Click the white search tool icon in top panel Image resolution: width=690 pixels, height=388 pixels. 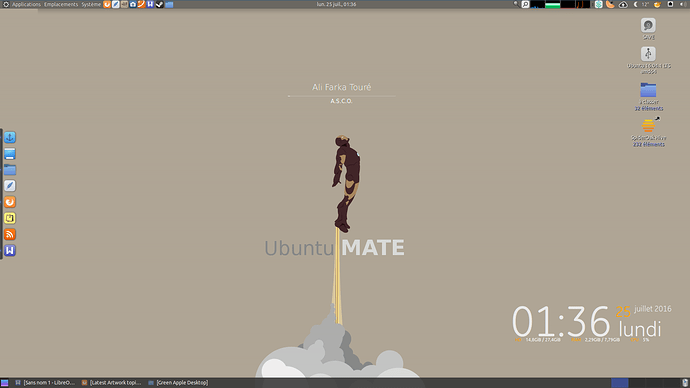[525, 4]
